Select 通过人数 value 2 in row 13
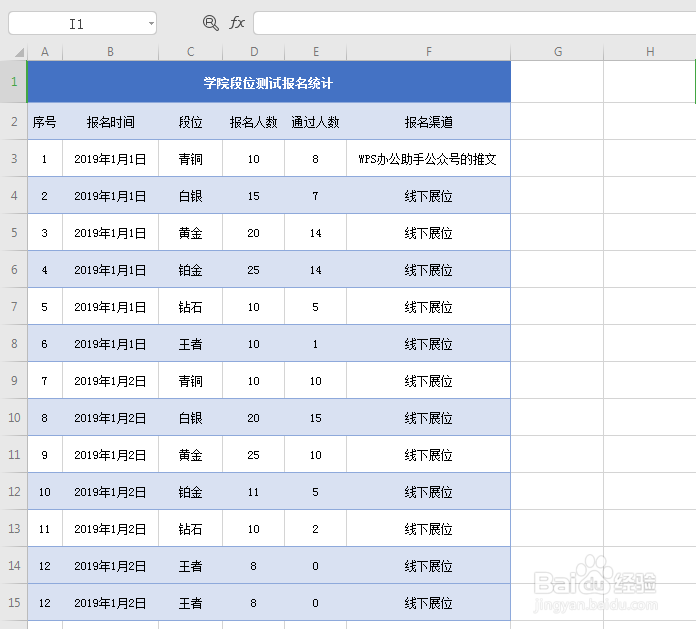This screenshot has height=629, width=696. pyautogui.click(x=316, y=529)
